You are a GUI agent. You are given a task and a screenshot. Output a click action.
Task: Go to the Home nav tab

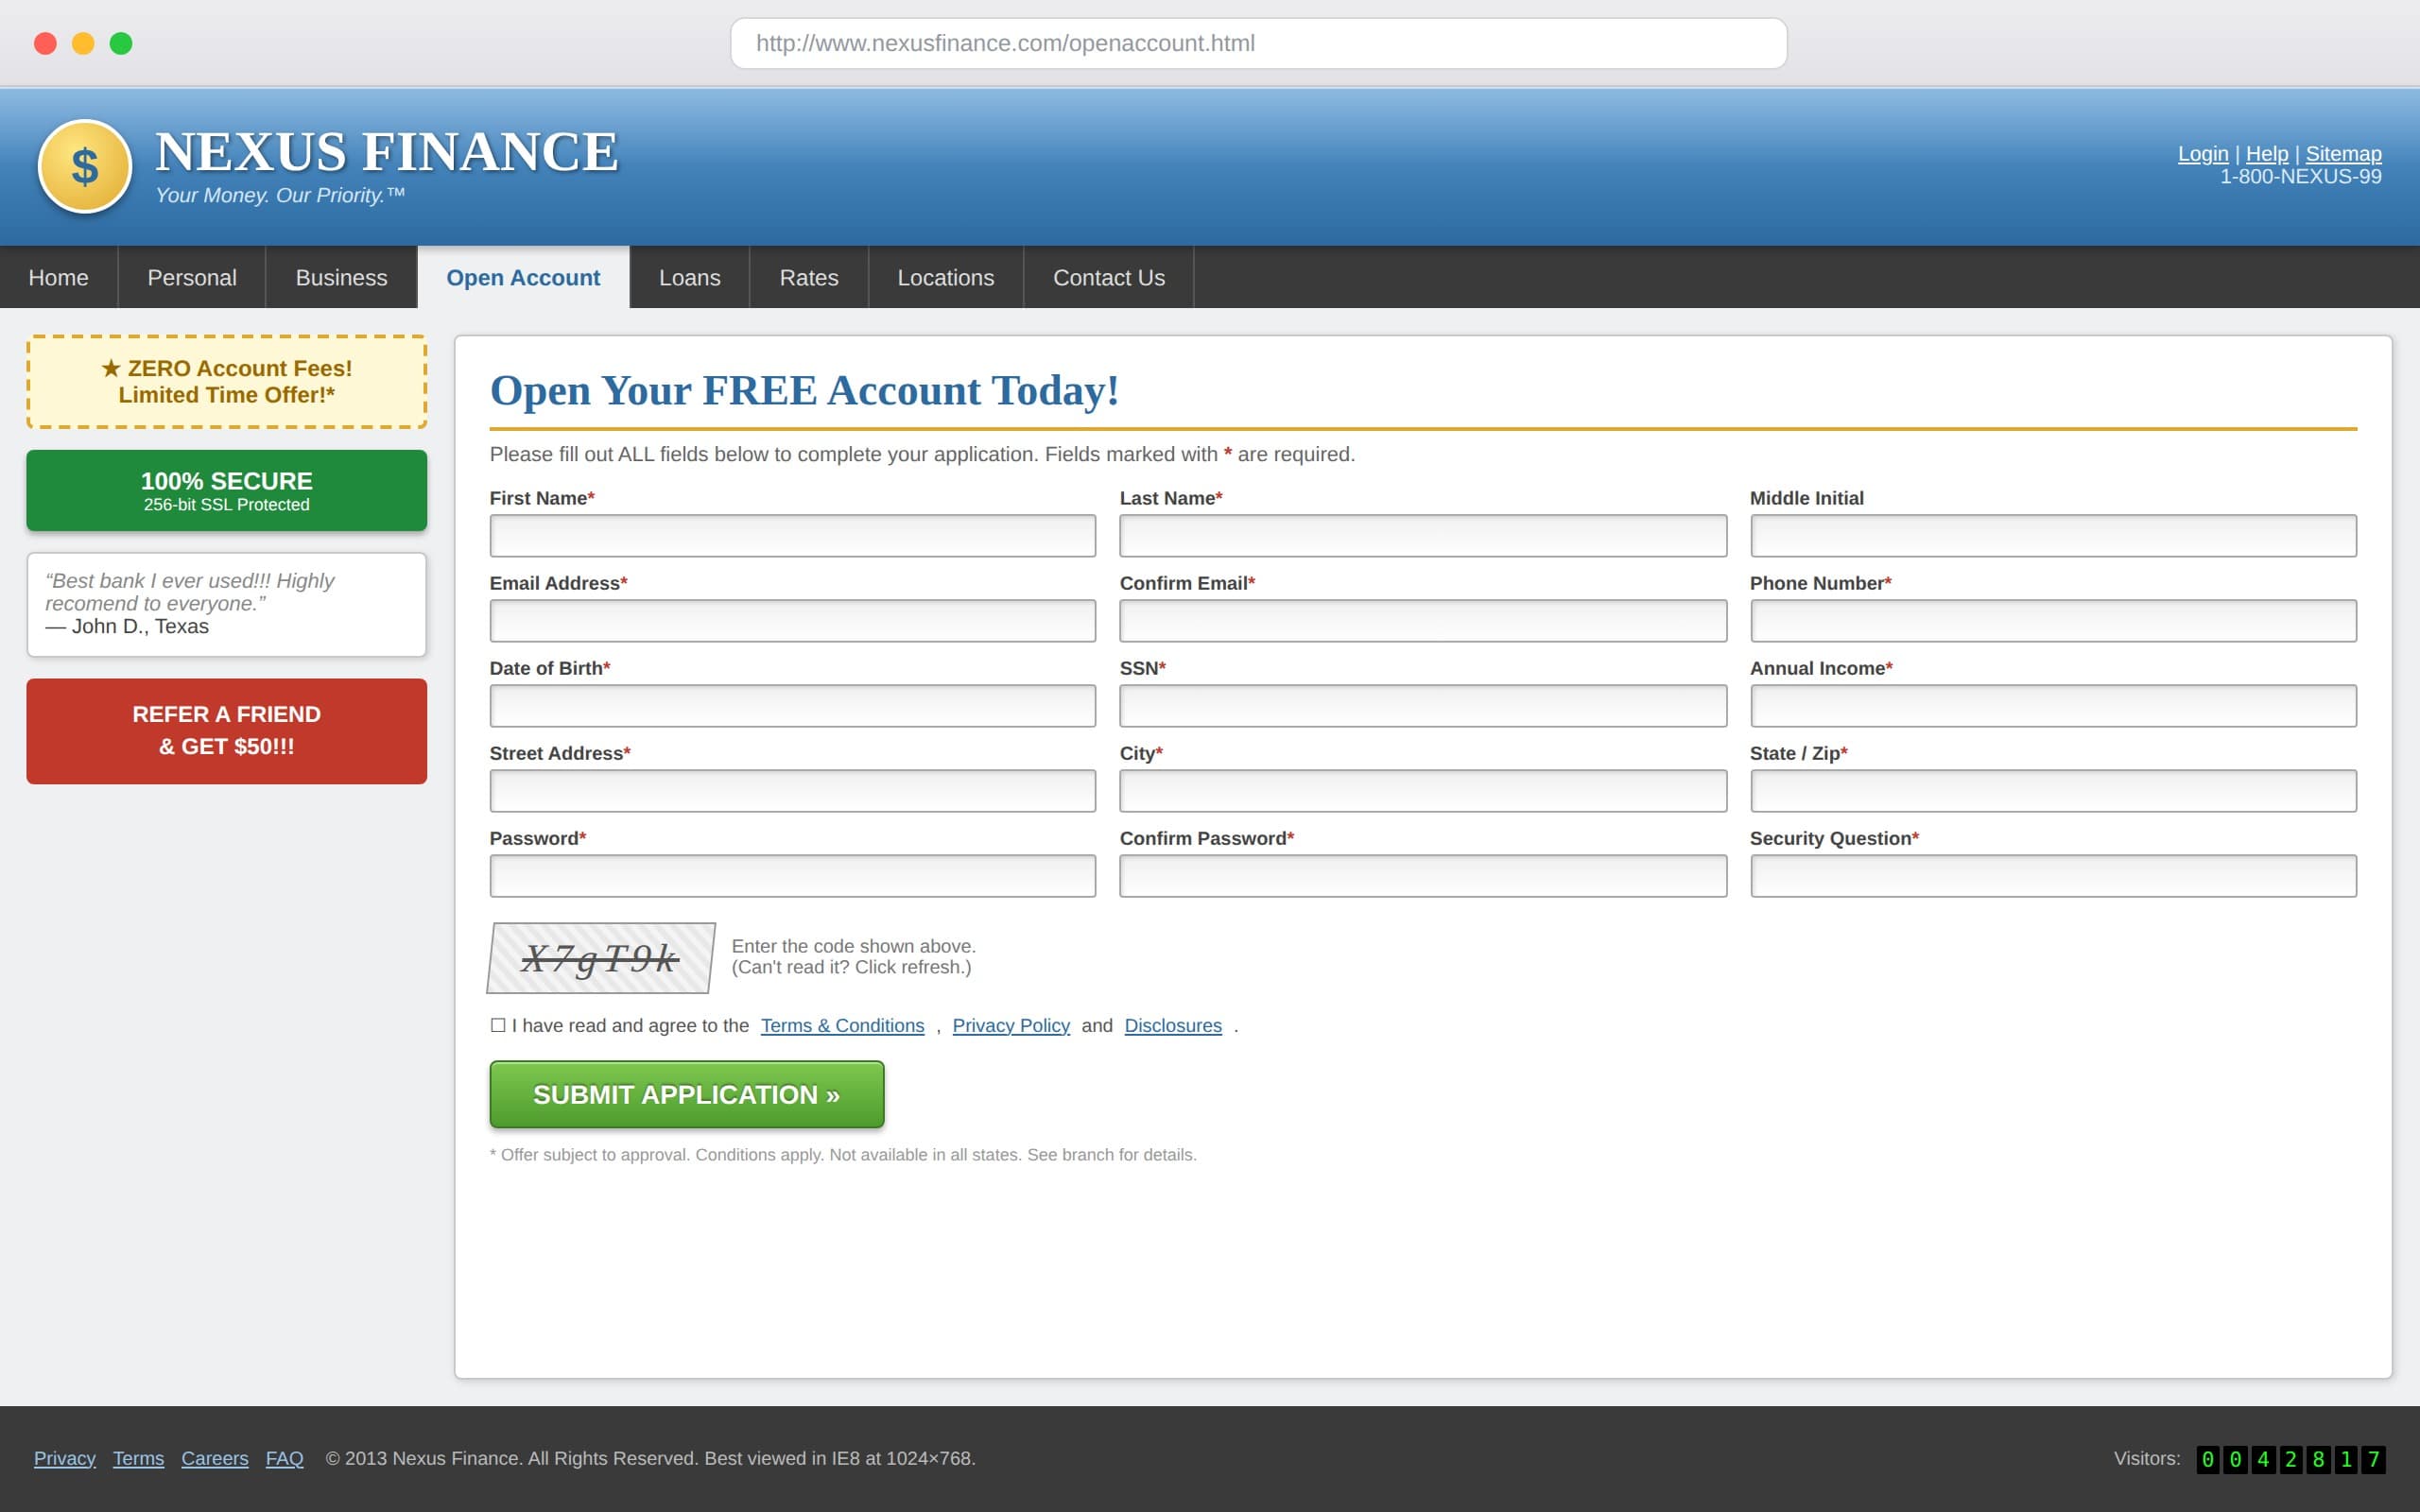(58, 277)
